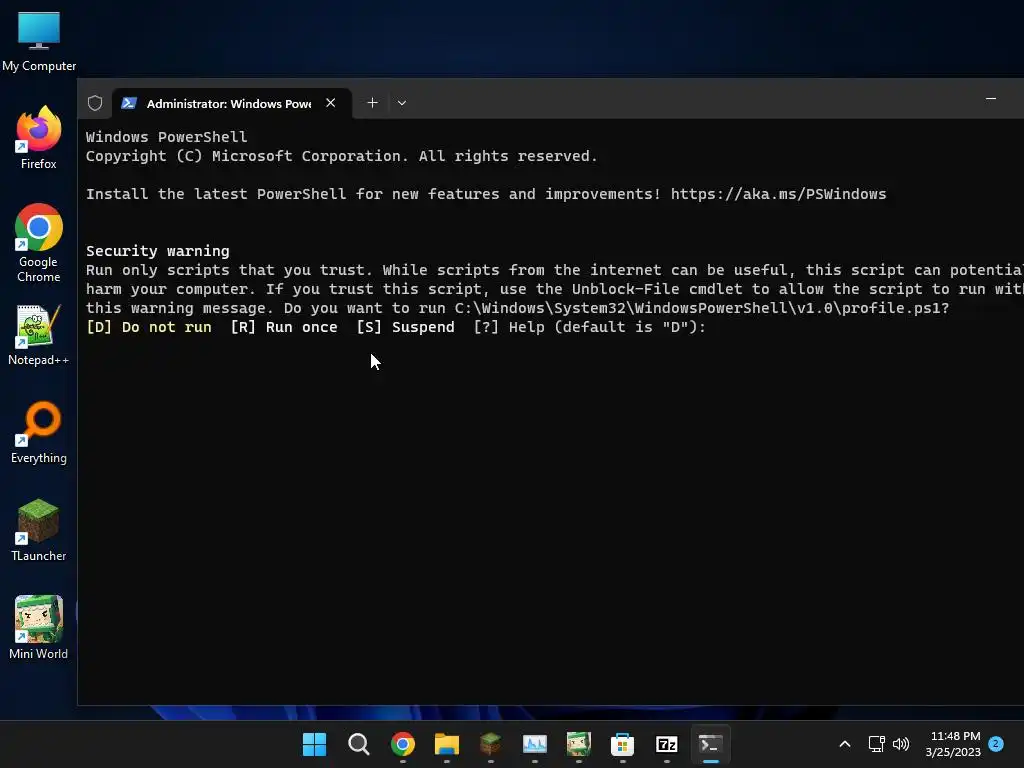The height and width of the screenshot is (768, 1024).
Task: Open My Computer desktop icon
Action: point(39,42)
